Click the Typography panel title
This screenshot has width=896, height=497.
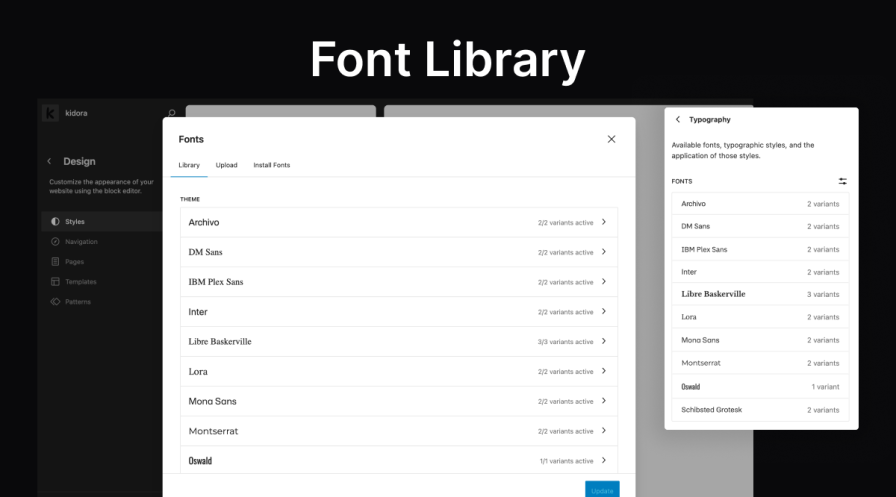pyautogui.click(x=710, y=119)
